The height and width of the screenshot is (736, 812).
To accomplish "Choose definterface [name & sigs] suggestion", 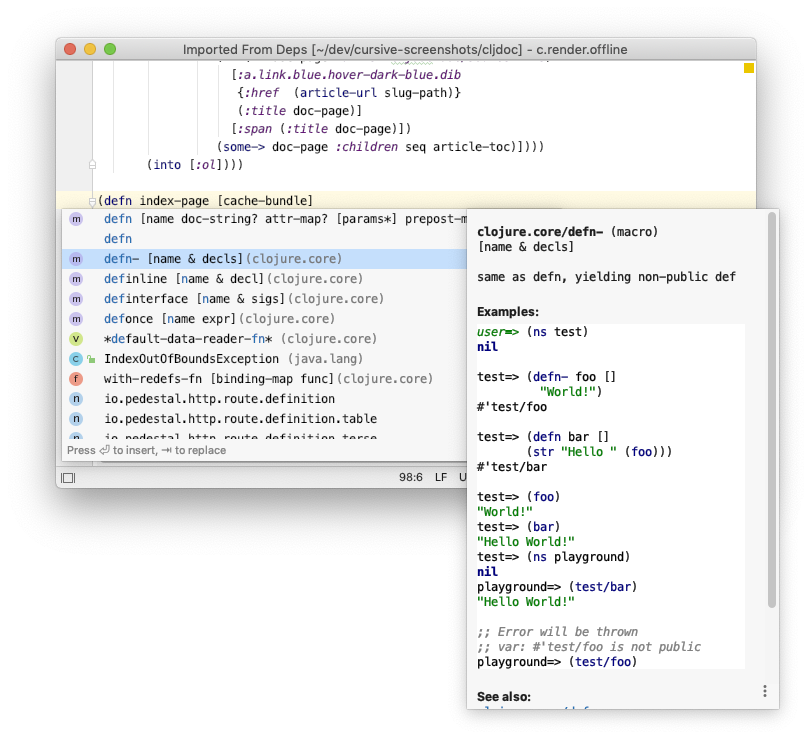I will (x=264, y=299).
